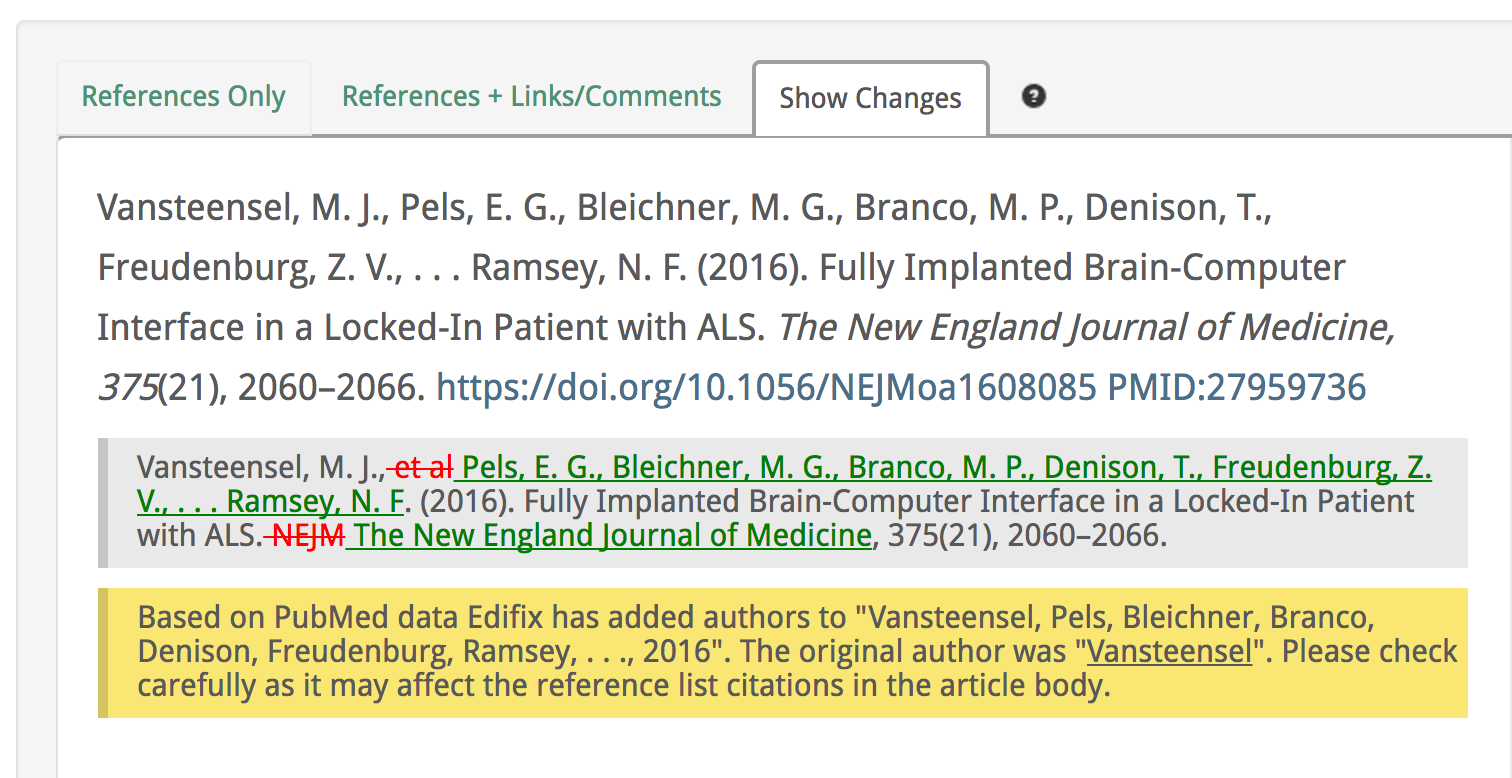1512x778 pixels.
Task: Click the italic volume number 375
Action: [127, 387]
